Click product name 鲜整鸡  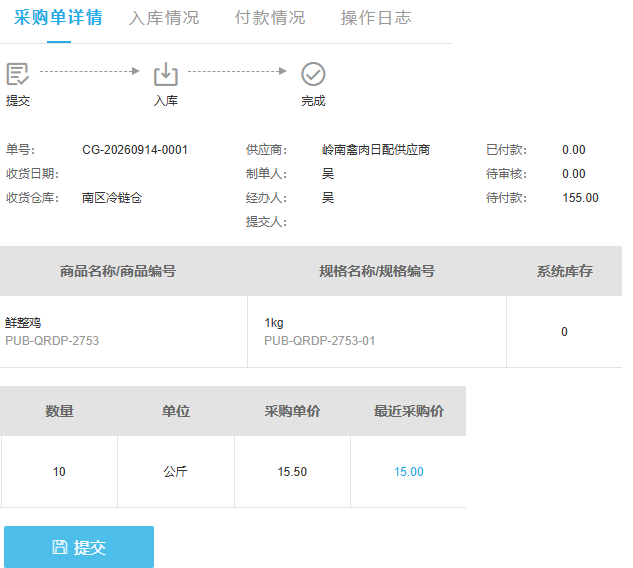point(23,323)
